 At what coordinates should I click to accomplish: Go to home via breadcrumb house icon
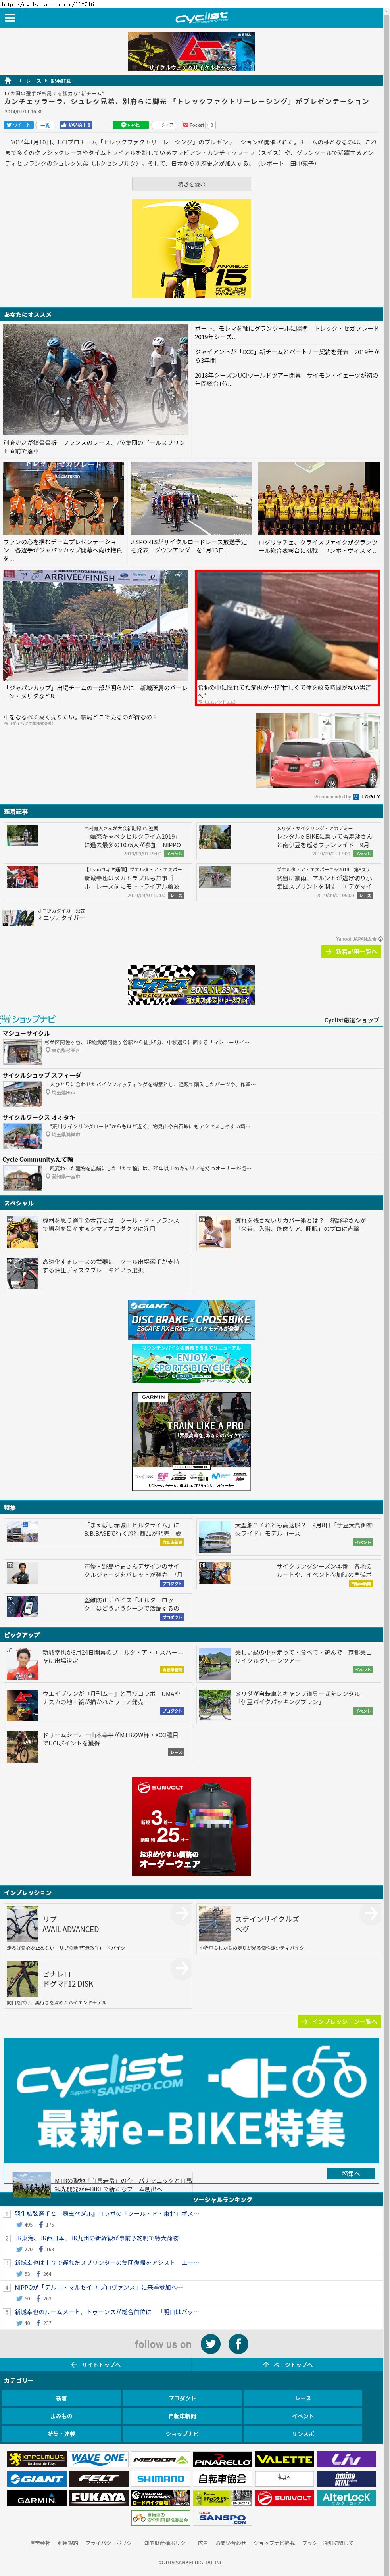click(8, 80)
